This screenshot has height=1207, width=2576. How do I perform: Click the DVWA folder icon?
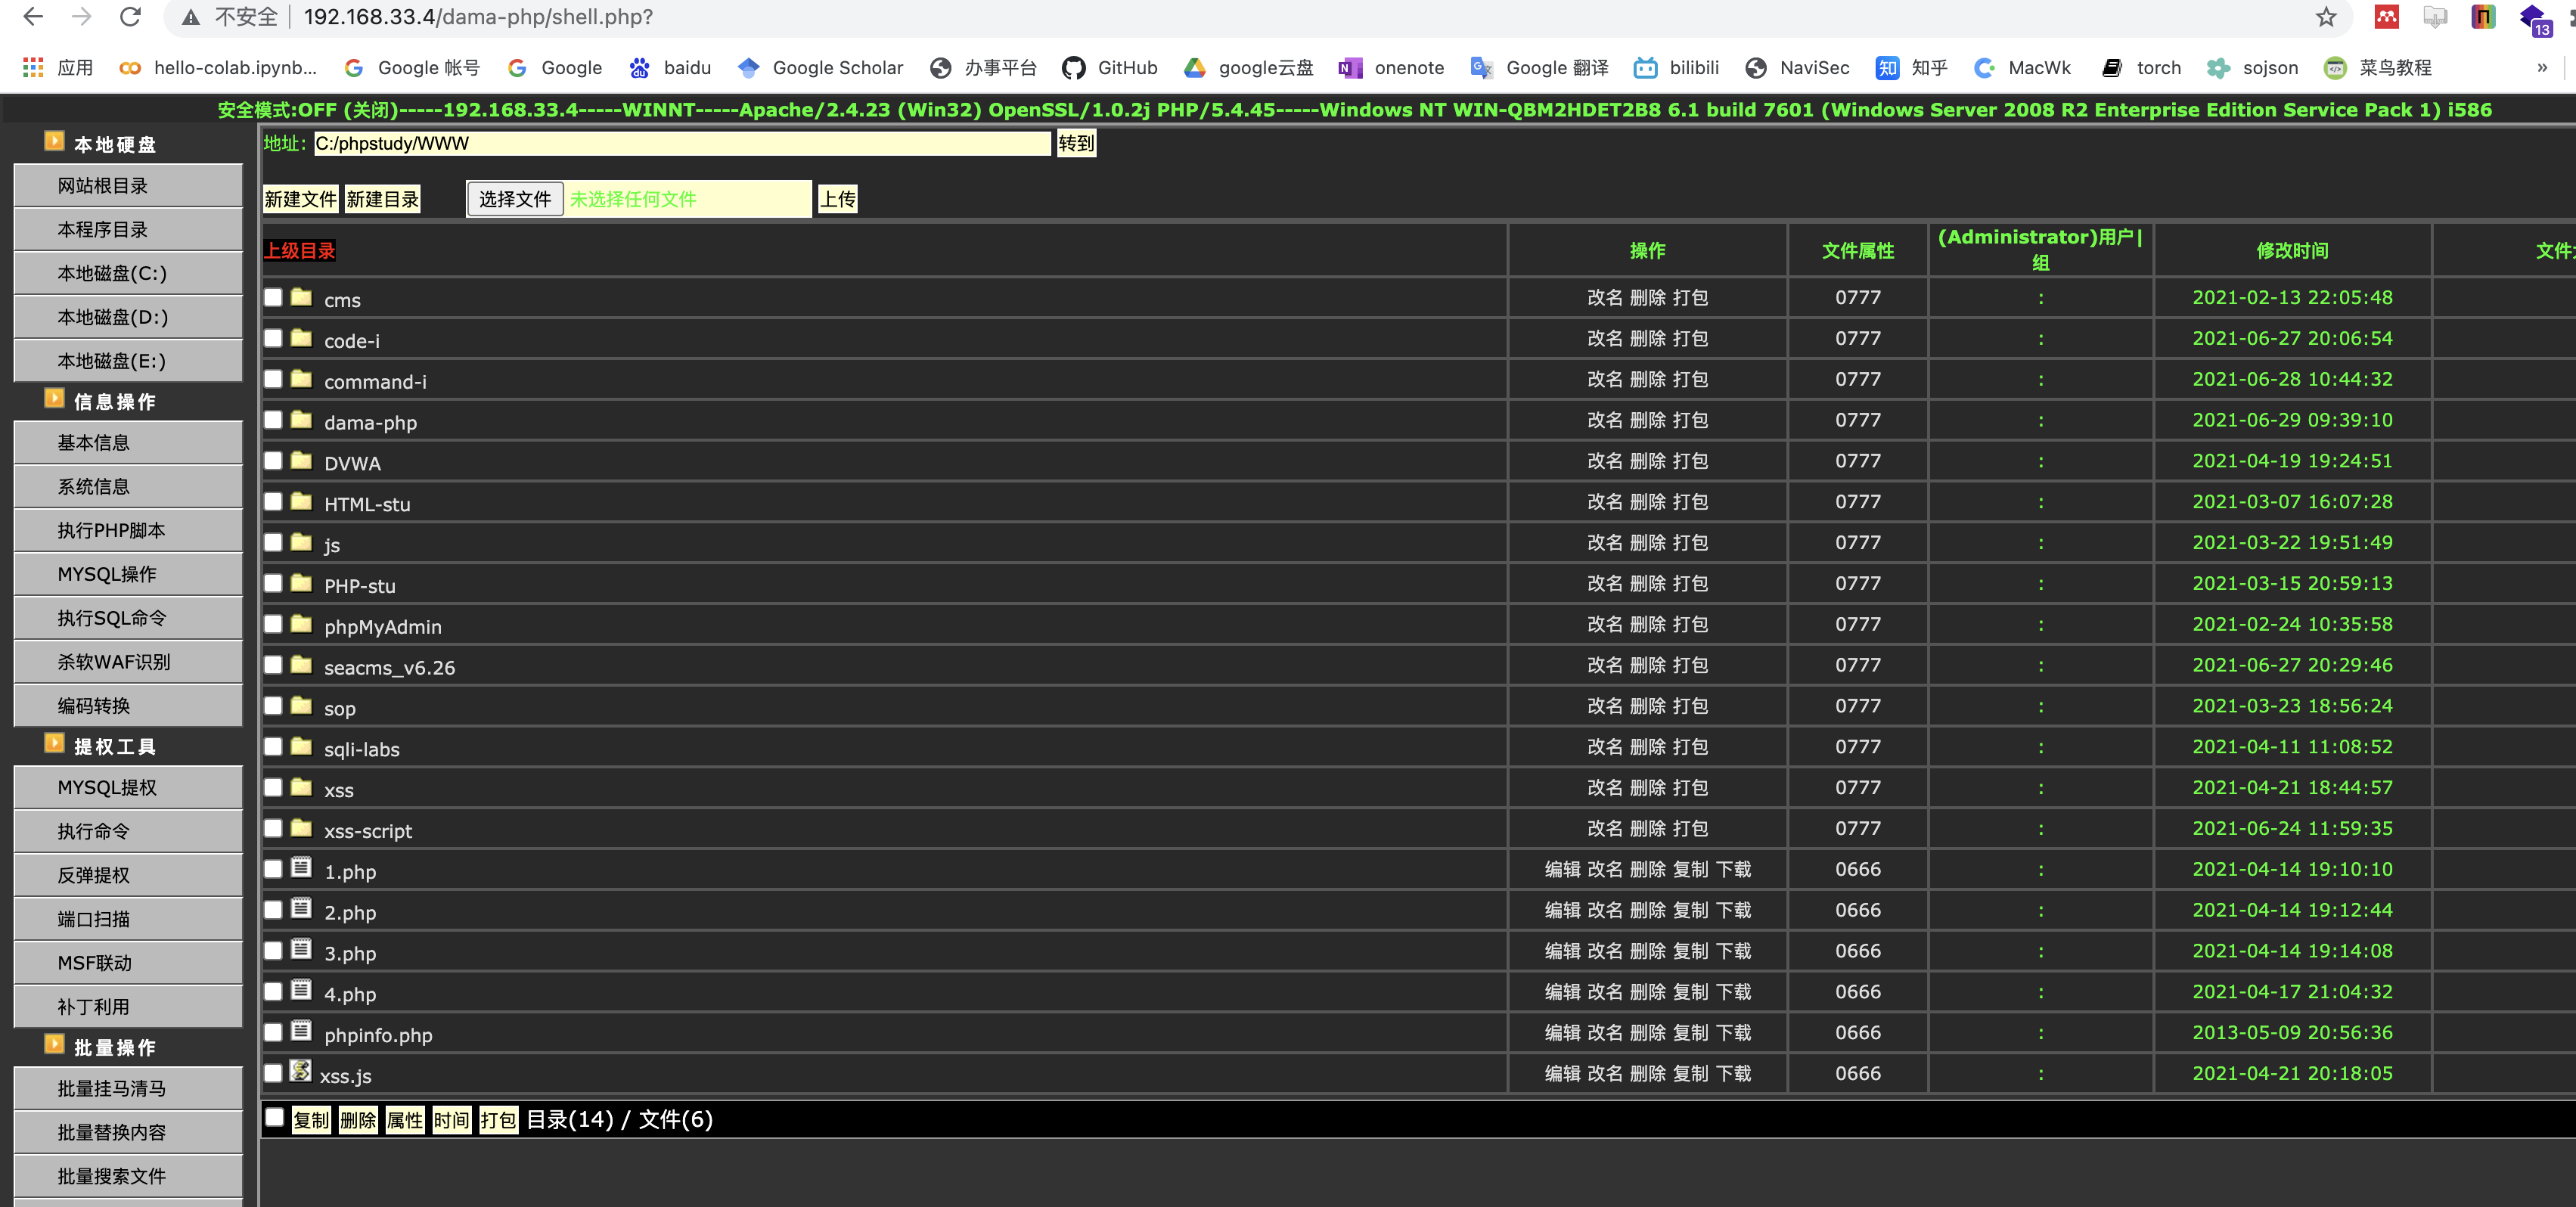301,461
